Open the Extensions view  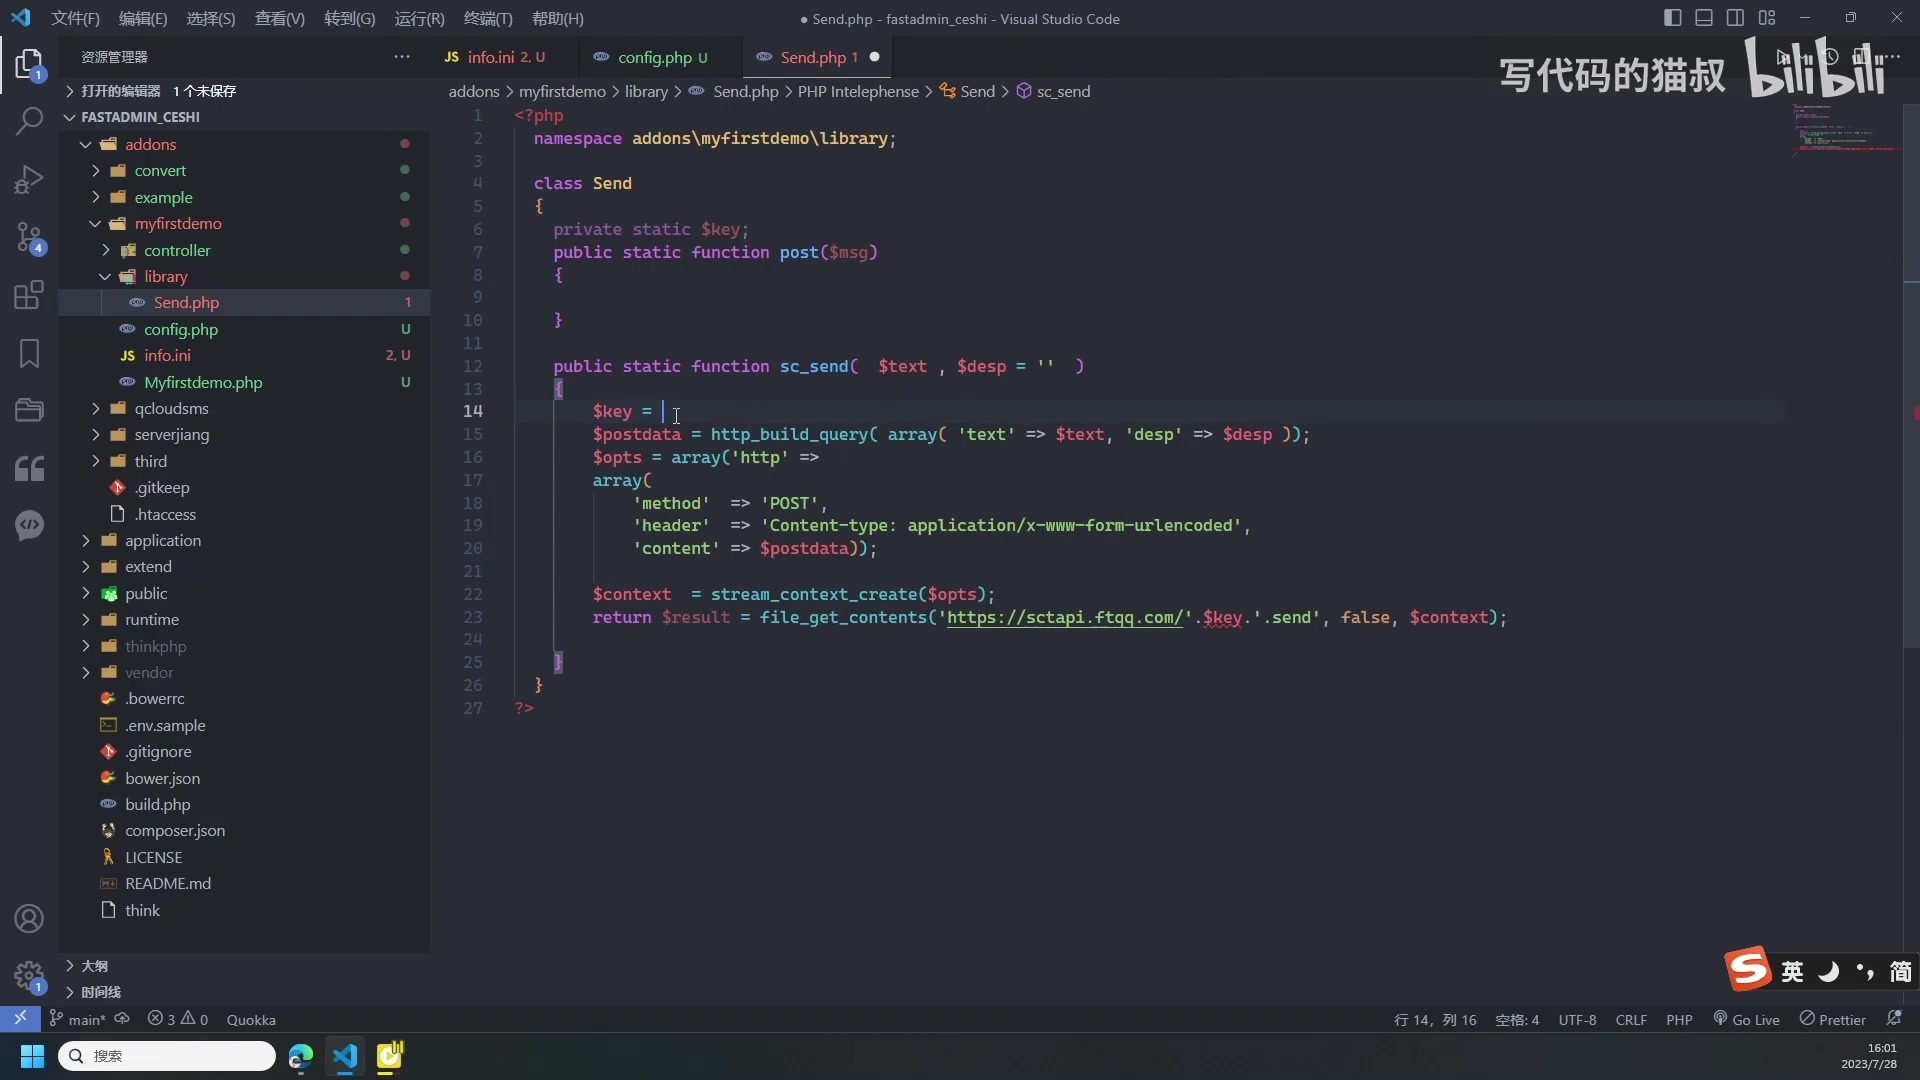(x=29, y=295)
